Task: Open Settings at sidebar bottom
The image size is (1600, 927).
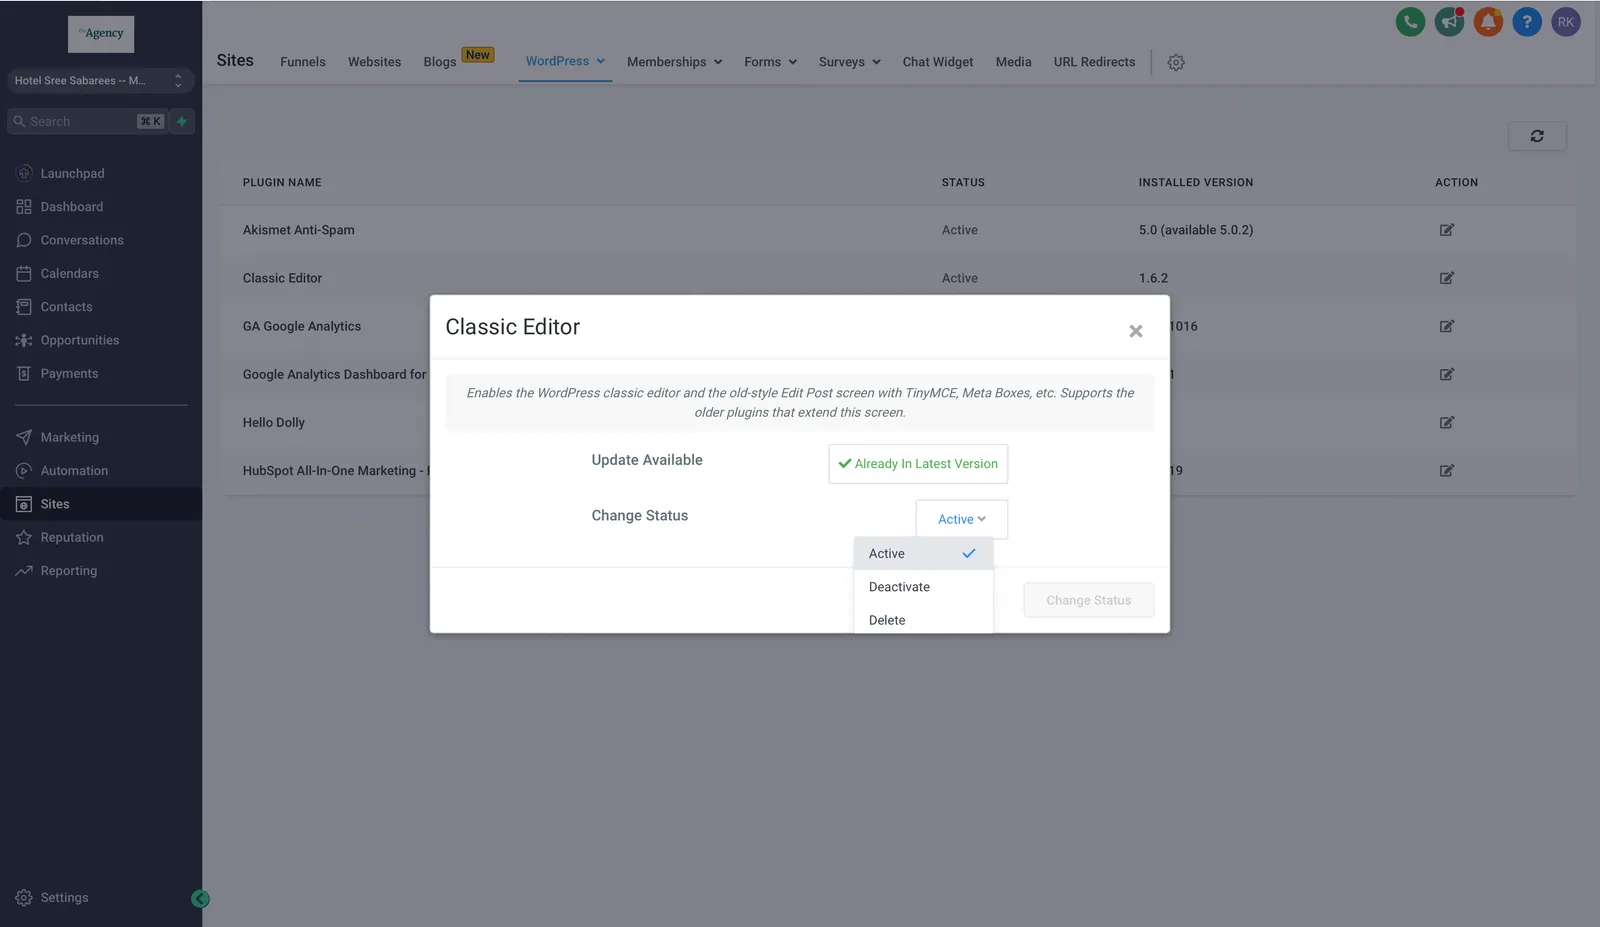Action: pos(64,898)
